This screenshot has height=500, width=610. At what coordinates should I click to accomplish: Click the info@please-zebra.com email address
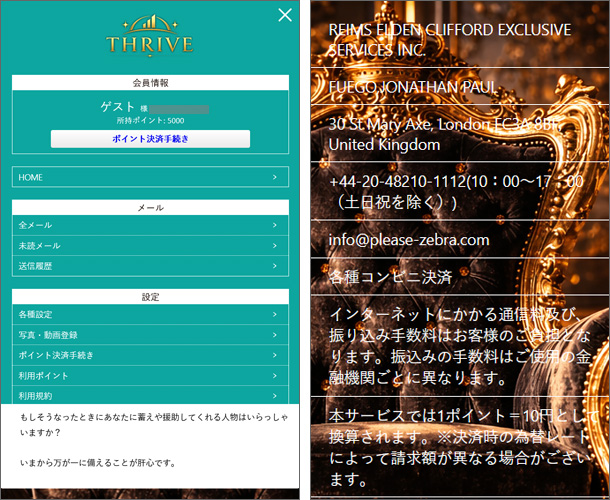click(409, 240)
